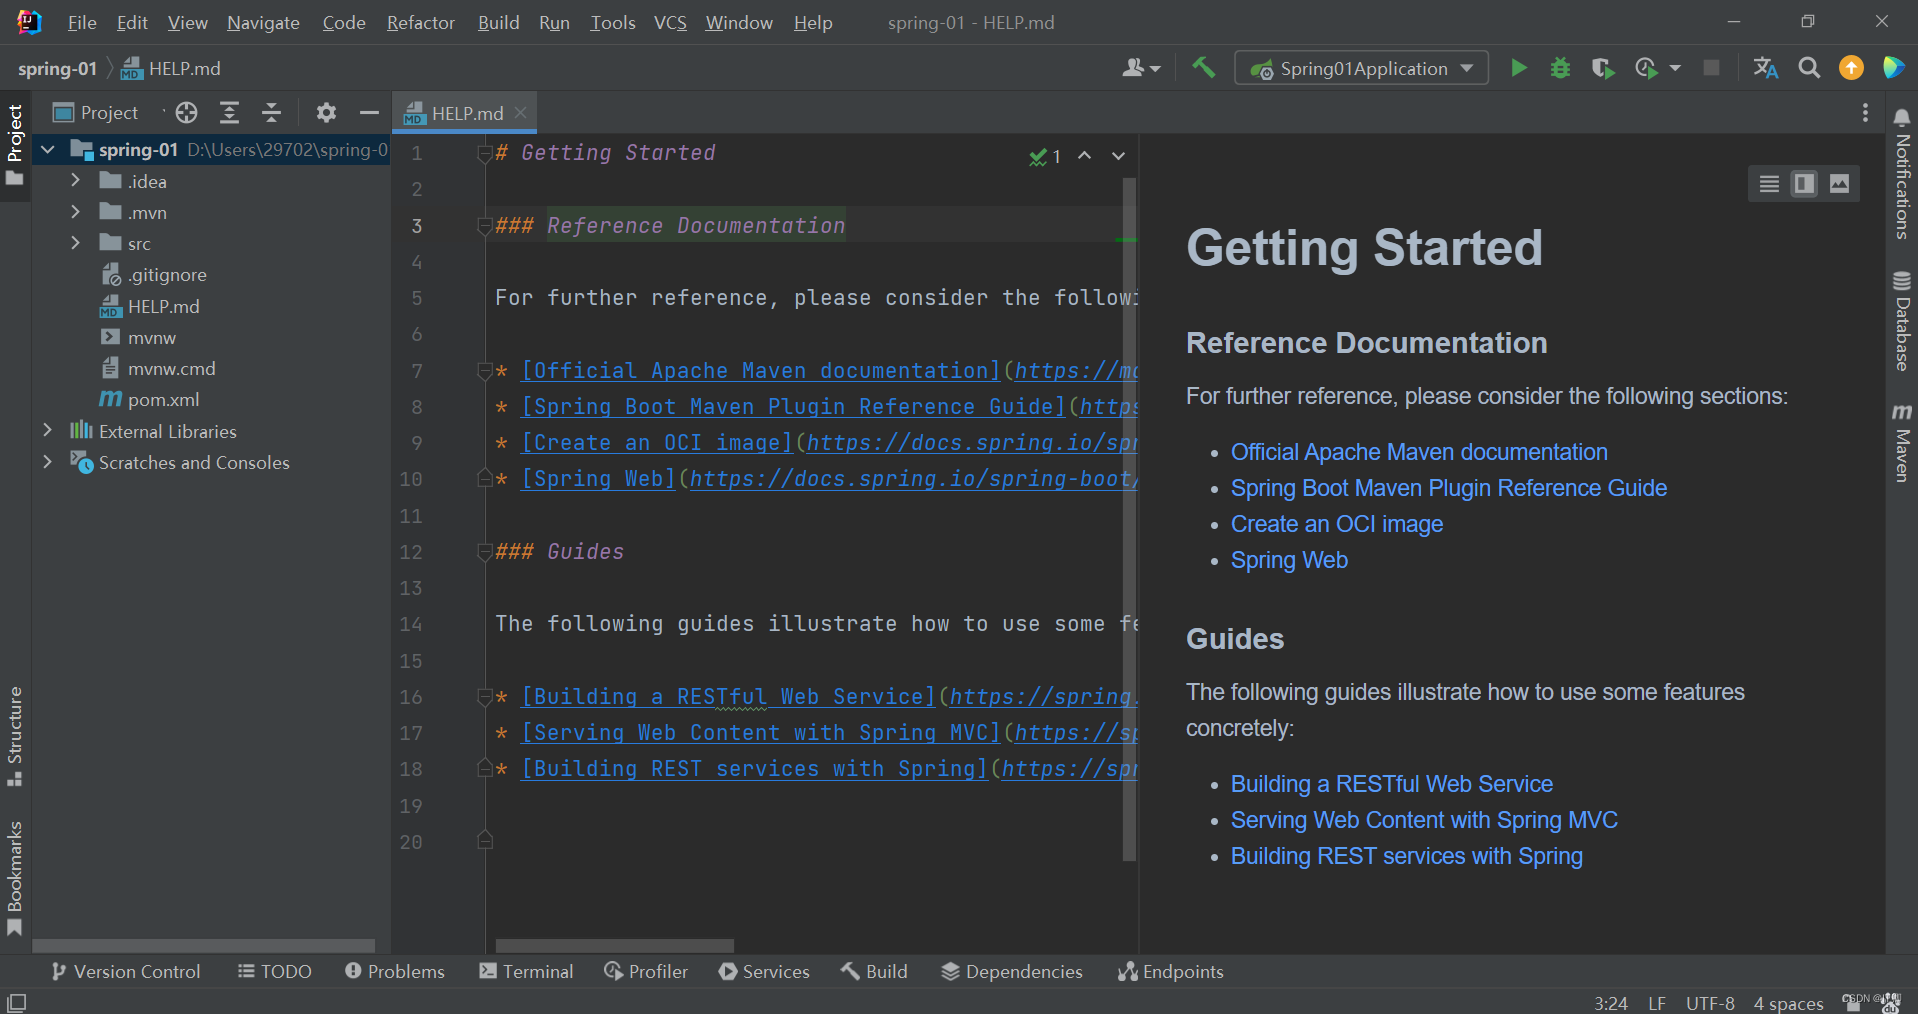The width and height of the screenshot is (1918, 1014).
Task: Open the File menu
Action: 82,22
